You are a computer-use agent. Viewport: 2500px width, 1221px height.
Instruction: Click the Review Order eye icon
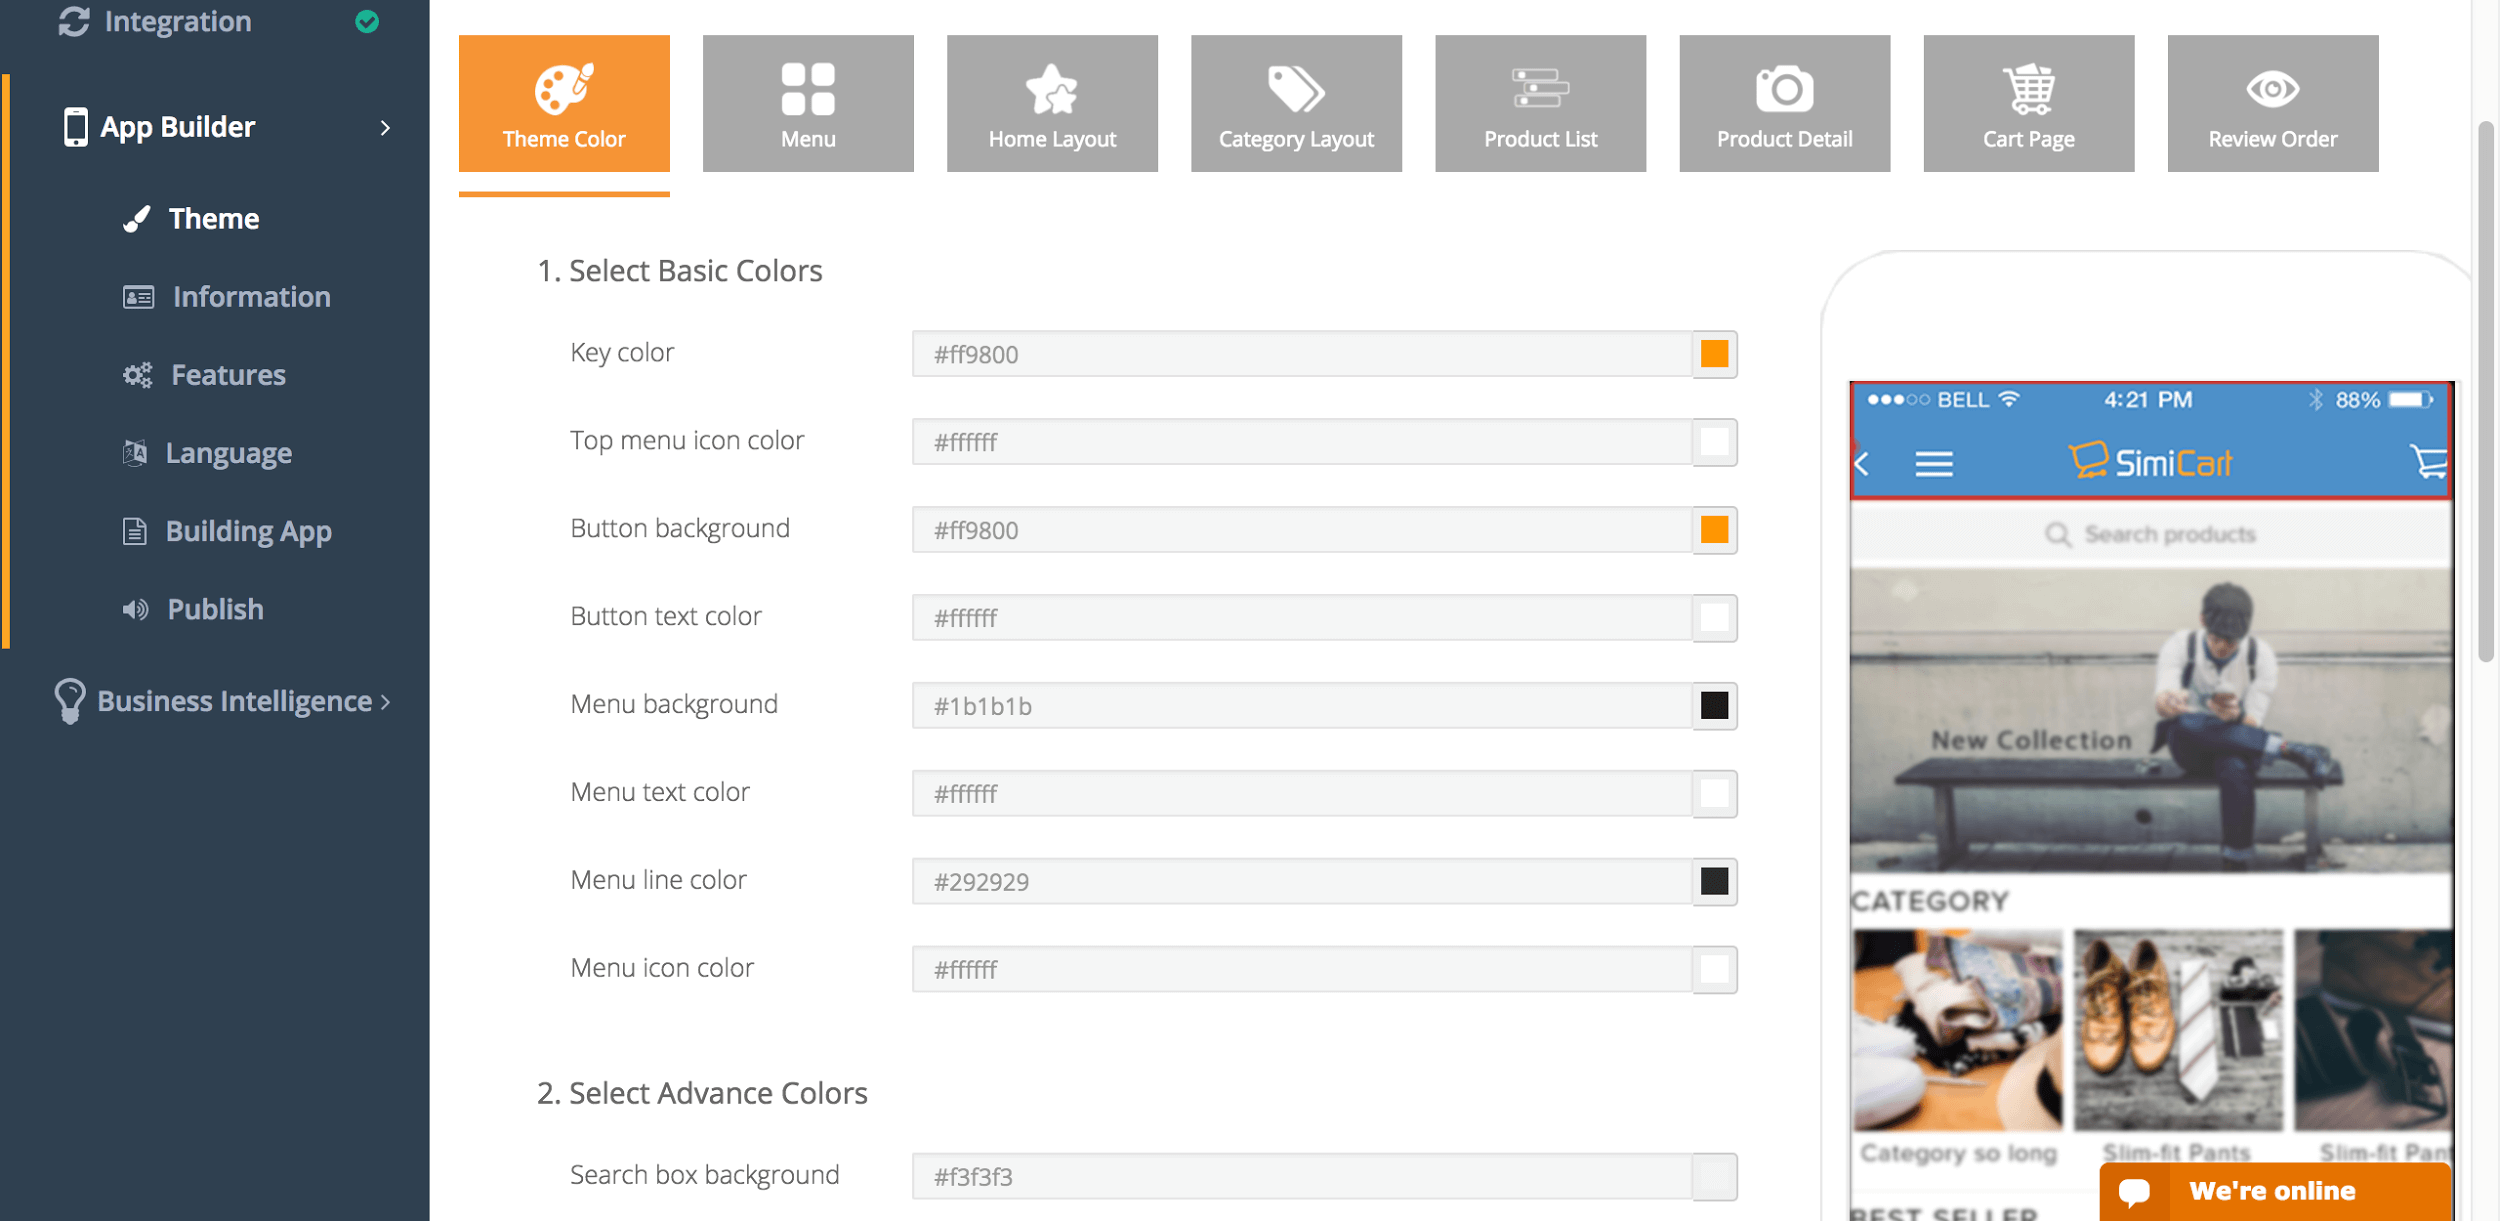(2272, 90)
